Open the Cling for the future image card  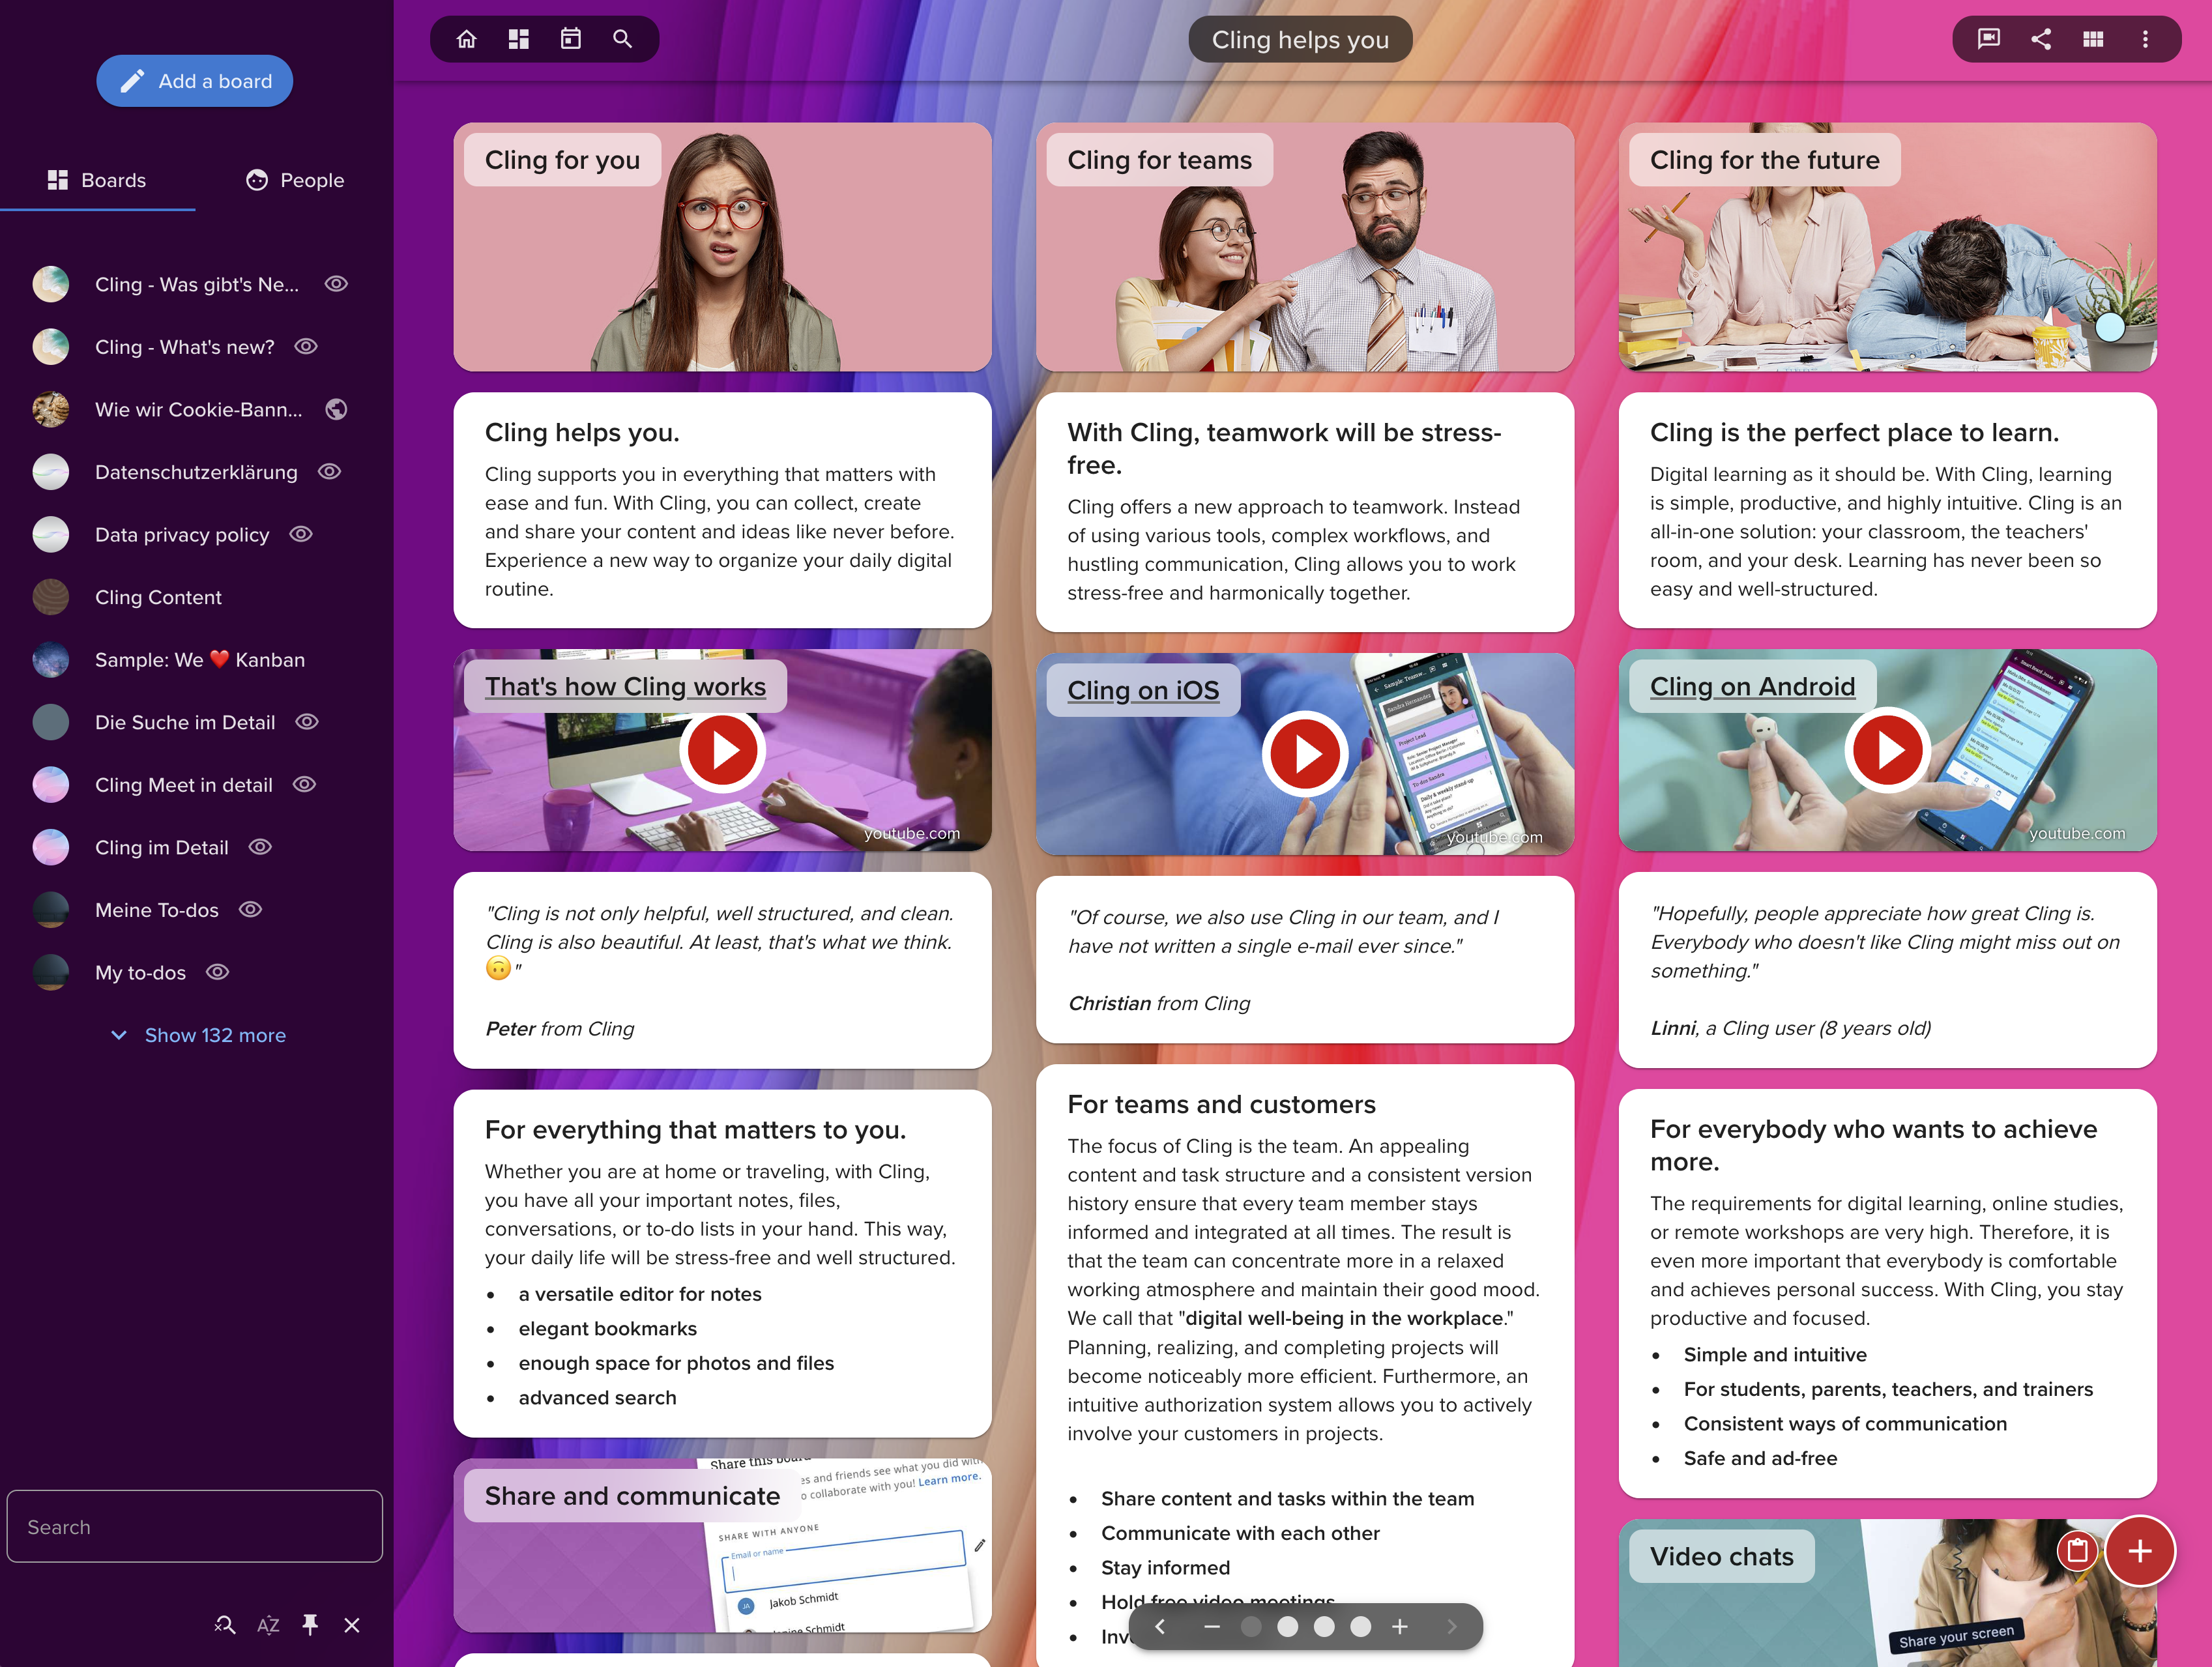pyautogui.click(x=1887, y=247)
